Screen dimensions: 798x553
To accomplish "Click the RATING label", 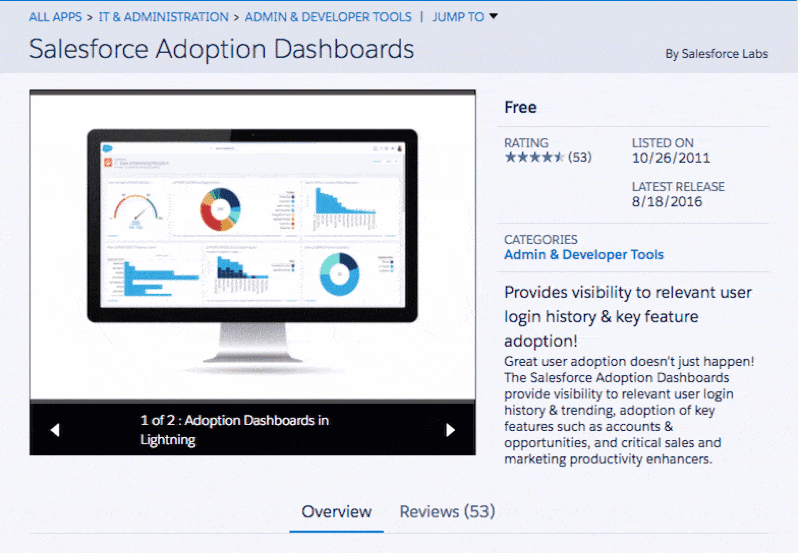I will [x=526, y=142].
